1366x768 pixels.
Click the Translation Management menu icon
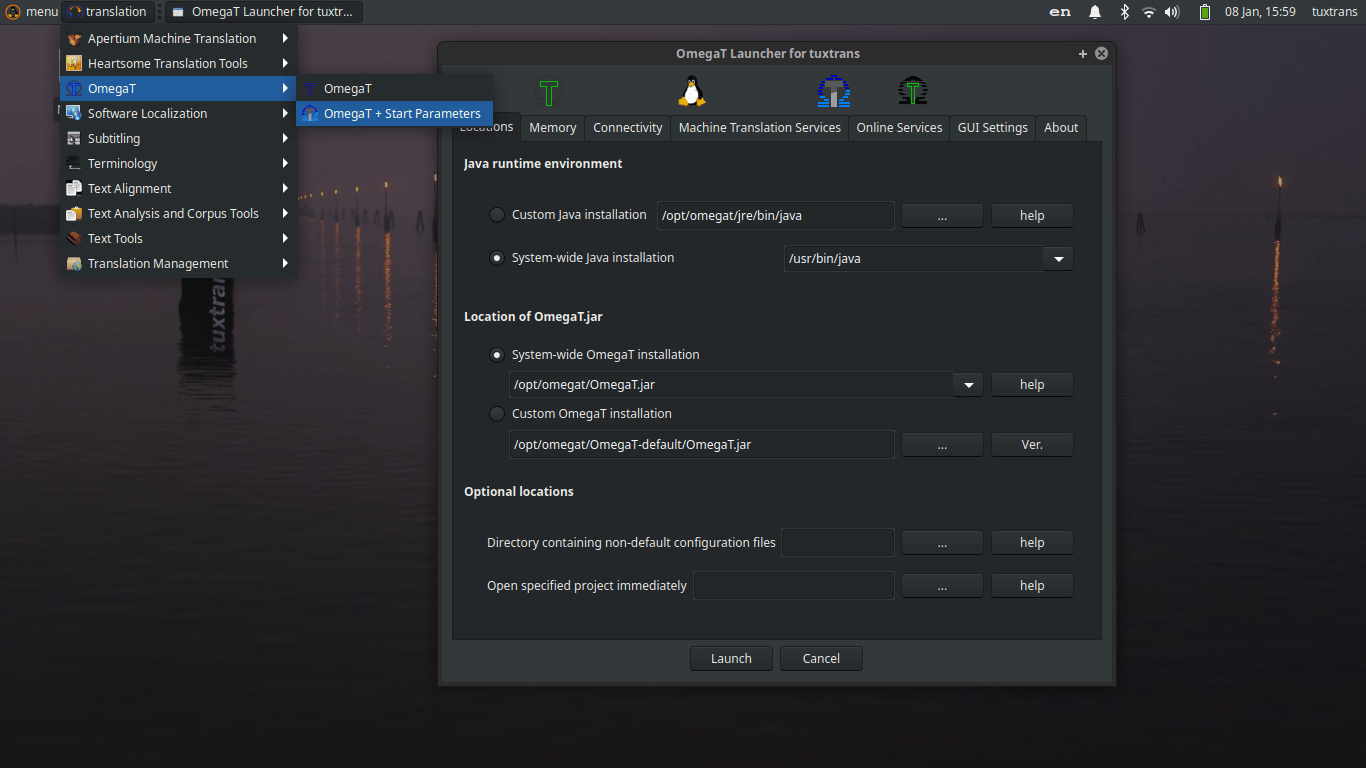pos(74,264)
